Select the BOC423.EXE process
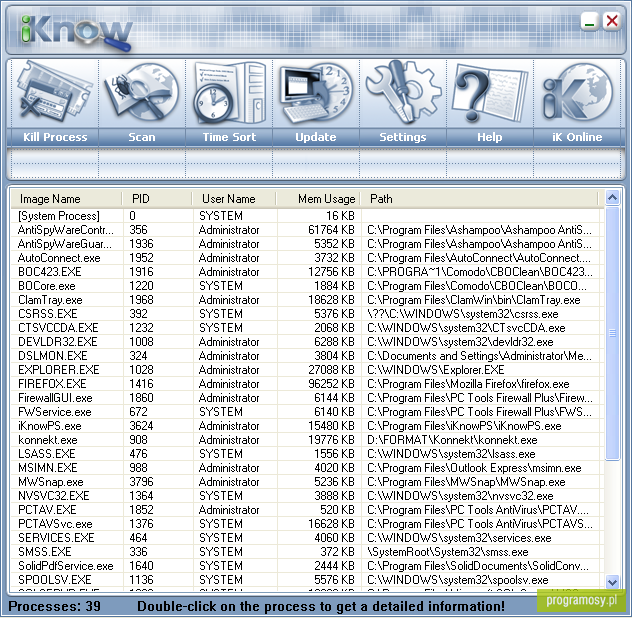 [x=307, y=272]
